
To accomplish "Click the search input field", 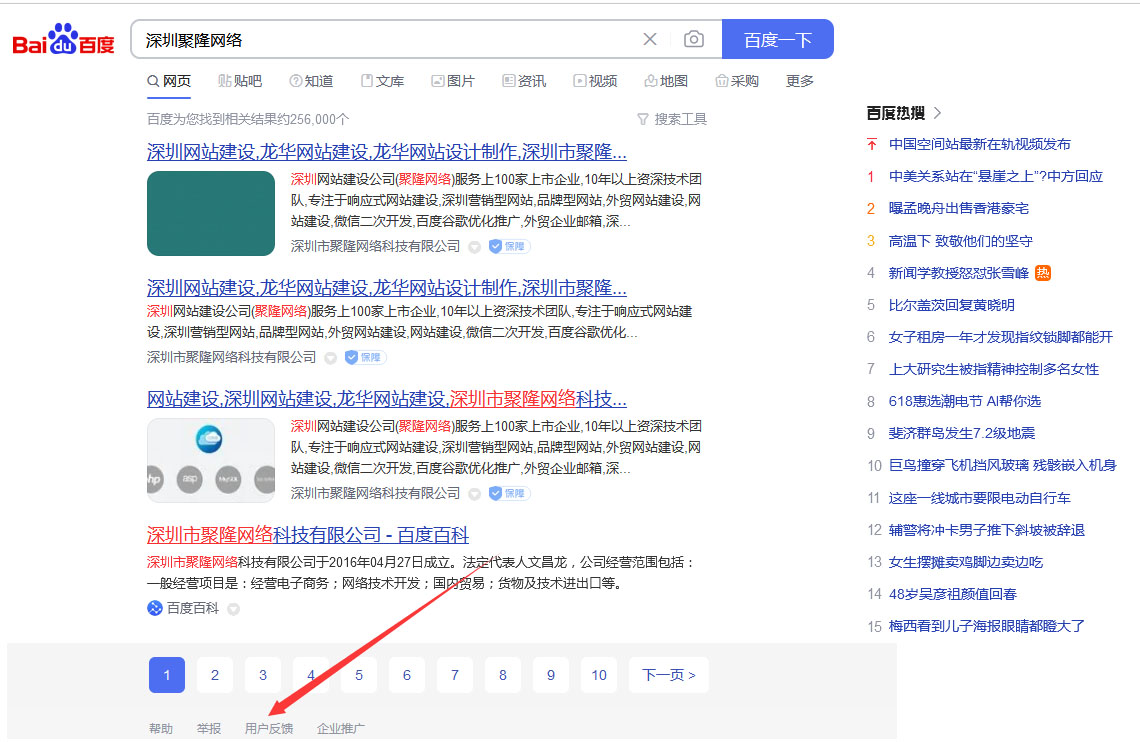I will (385, 40).
